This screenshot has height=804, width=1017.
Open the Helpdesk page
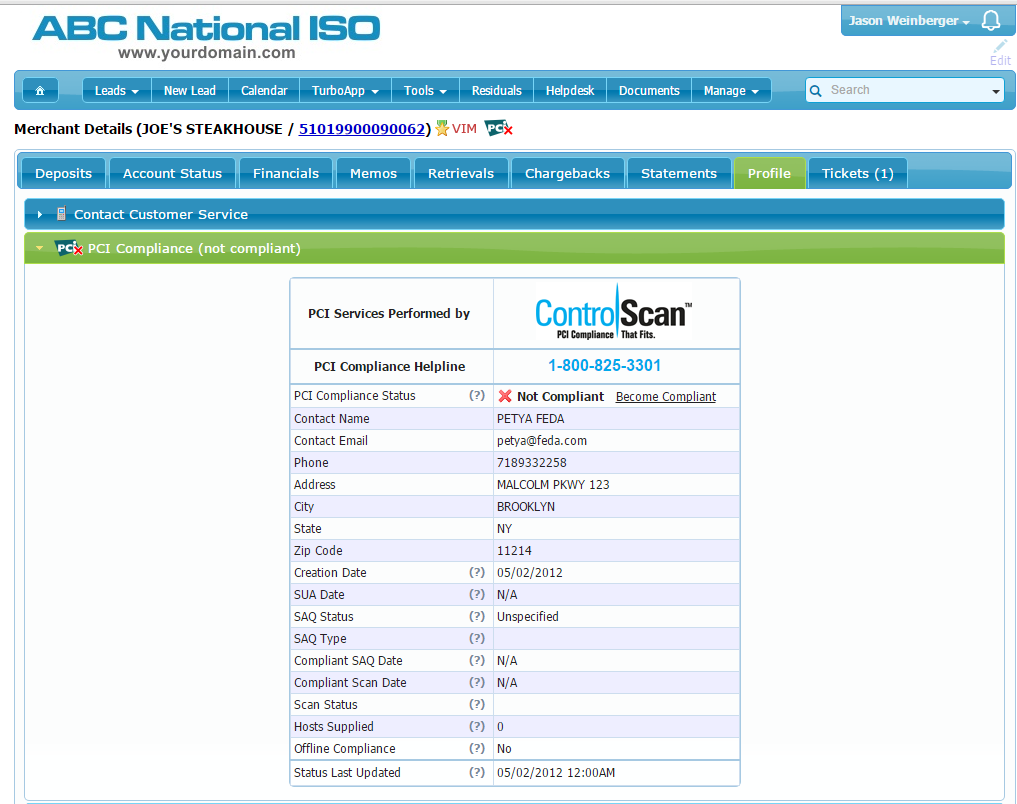click(x=570, y=91)
